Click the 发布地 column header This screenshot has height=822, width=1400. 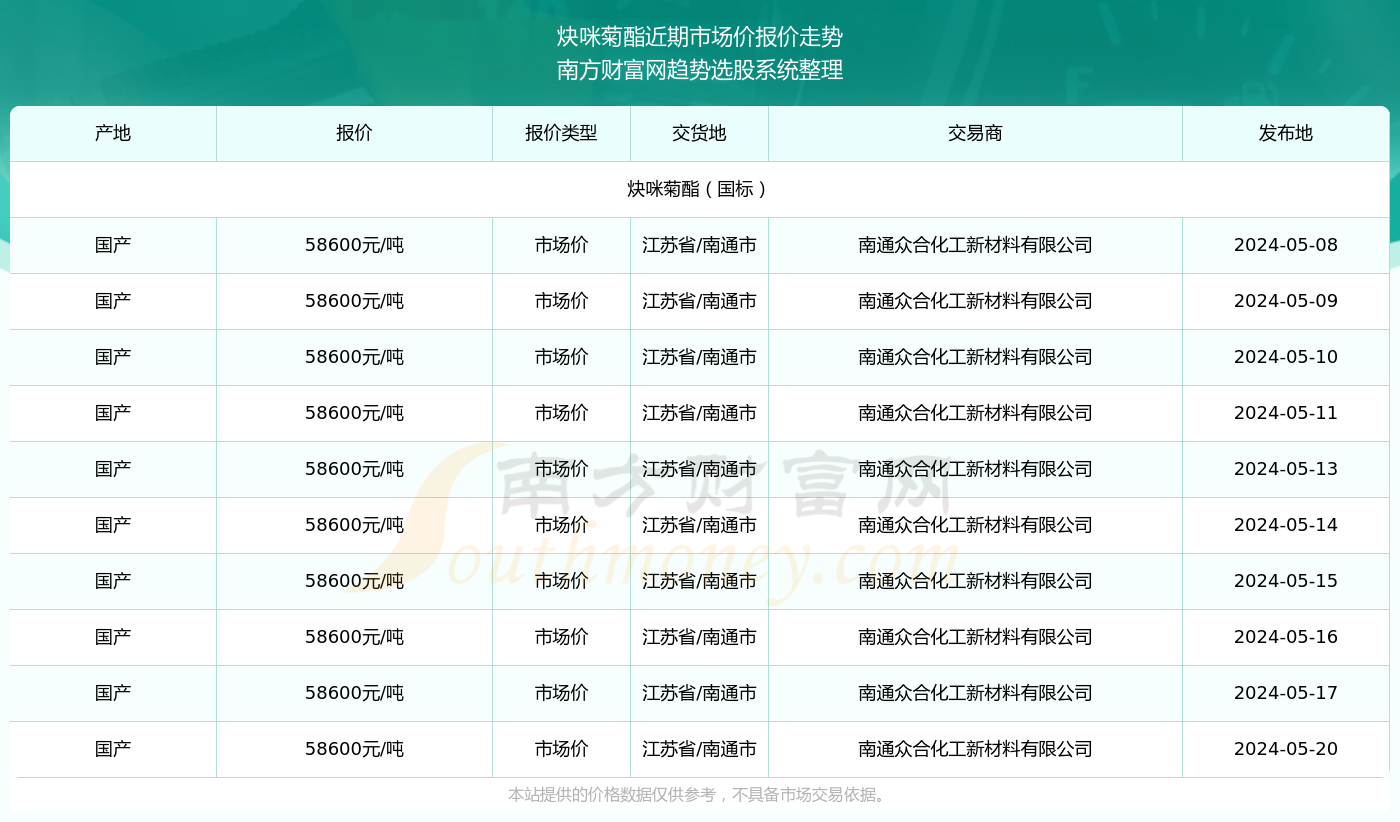(1286, 133)
